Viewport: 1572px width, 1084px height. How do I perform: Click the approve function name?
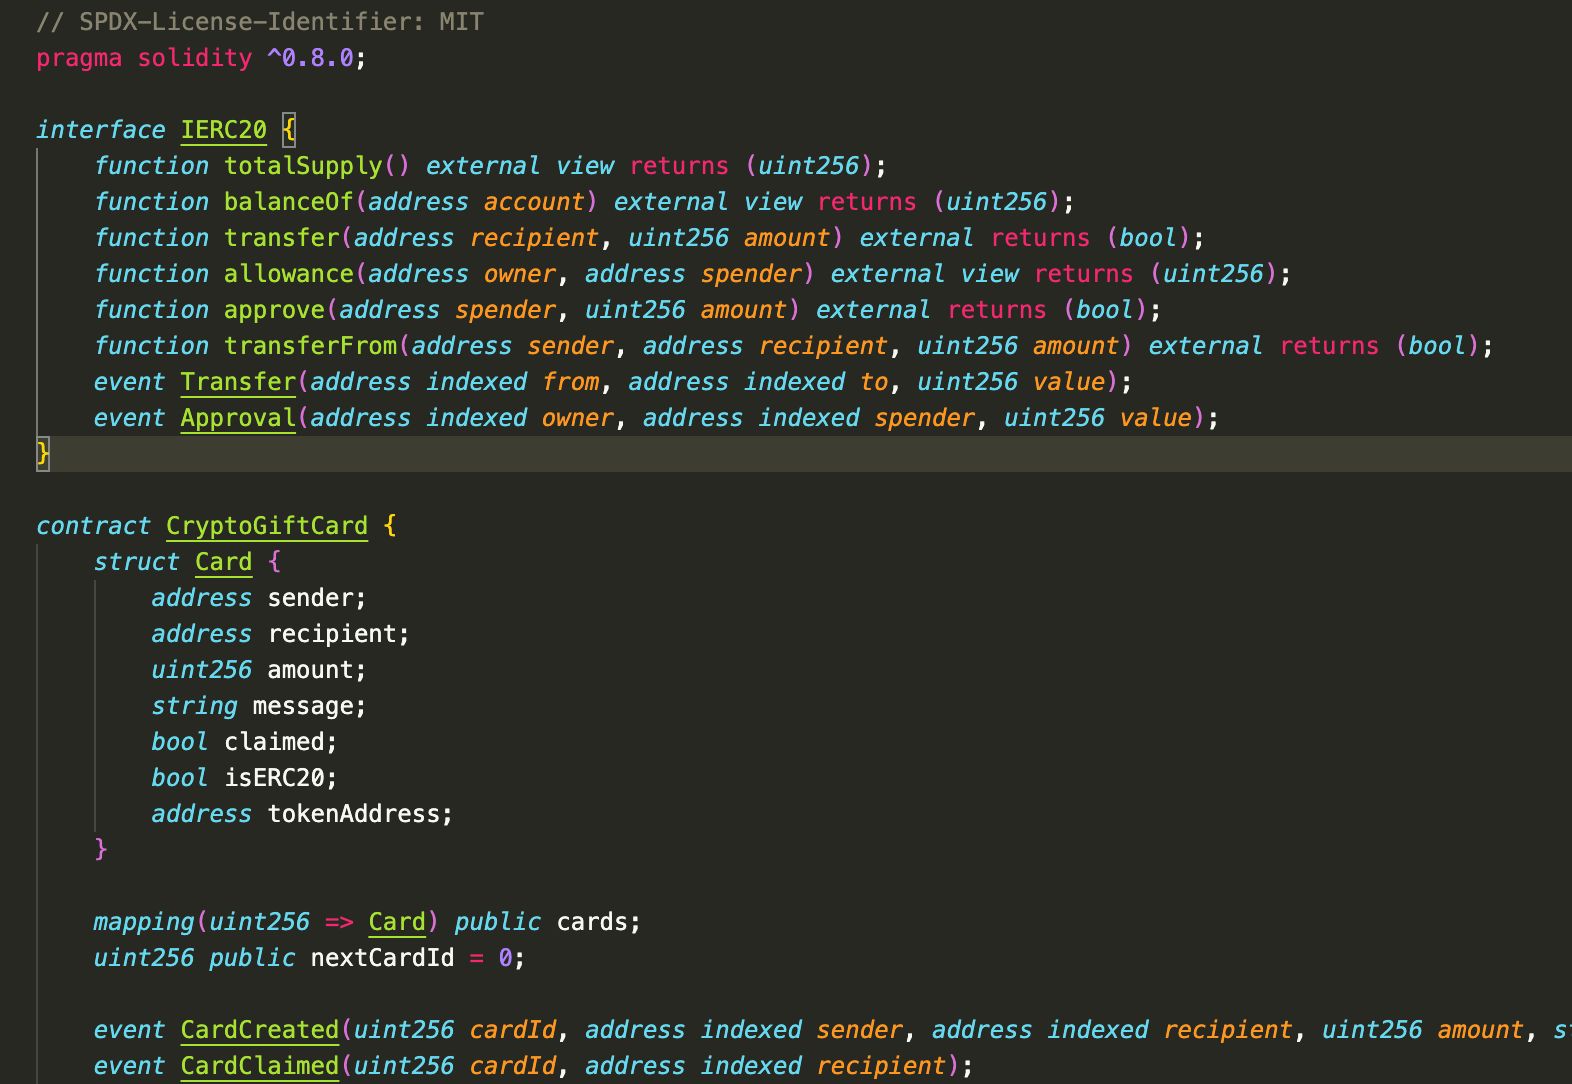pos(275,310)
